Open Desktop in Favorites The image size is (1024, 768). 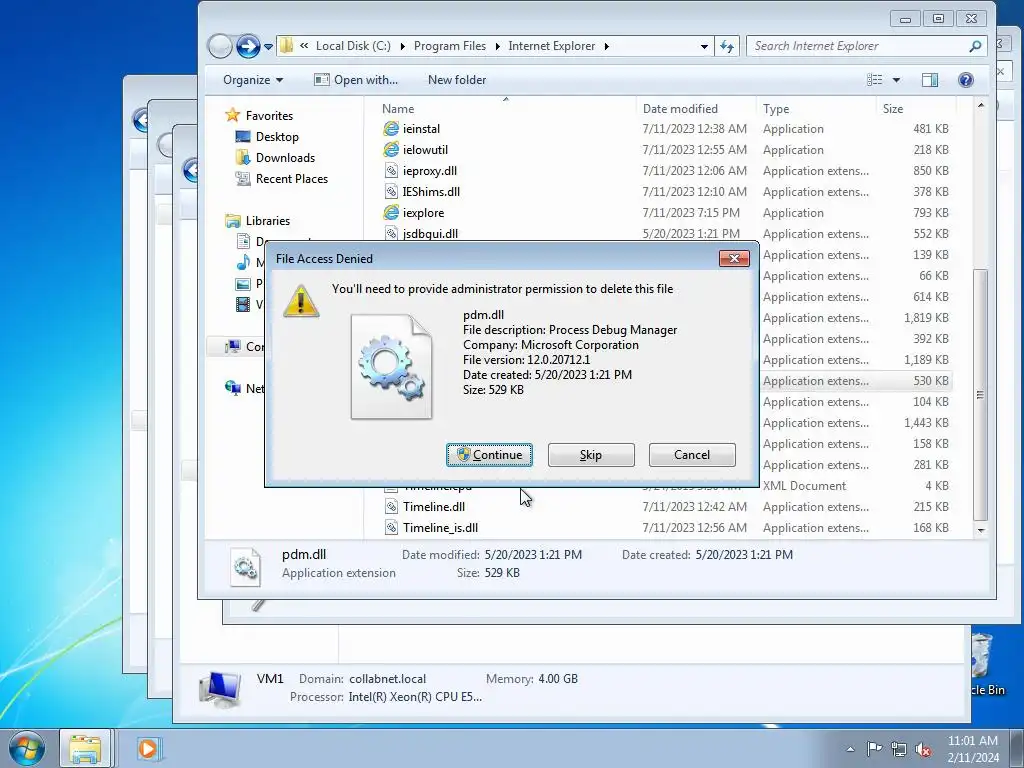coord(277,136)
